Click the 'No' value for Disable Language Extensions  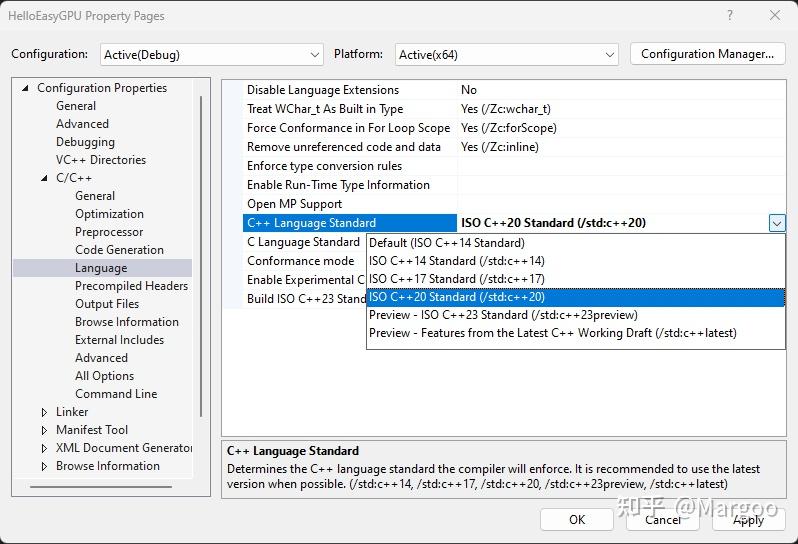469,90
